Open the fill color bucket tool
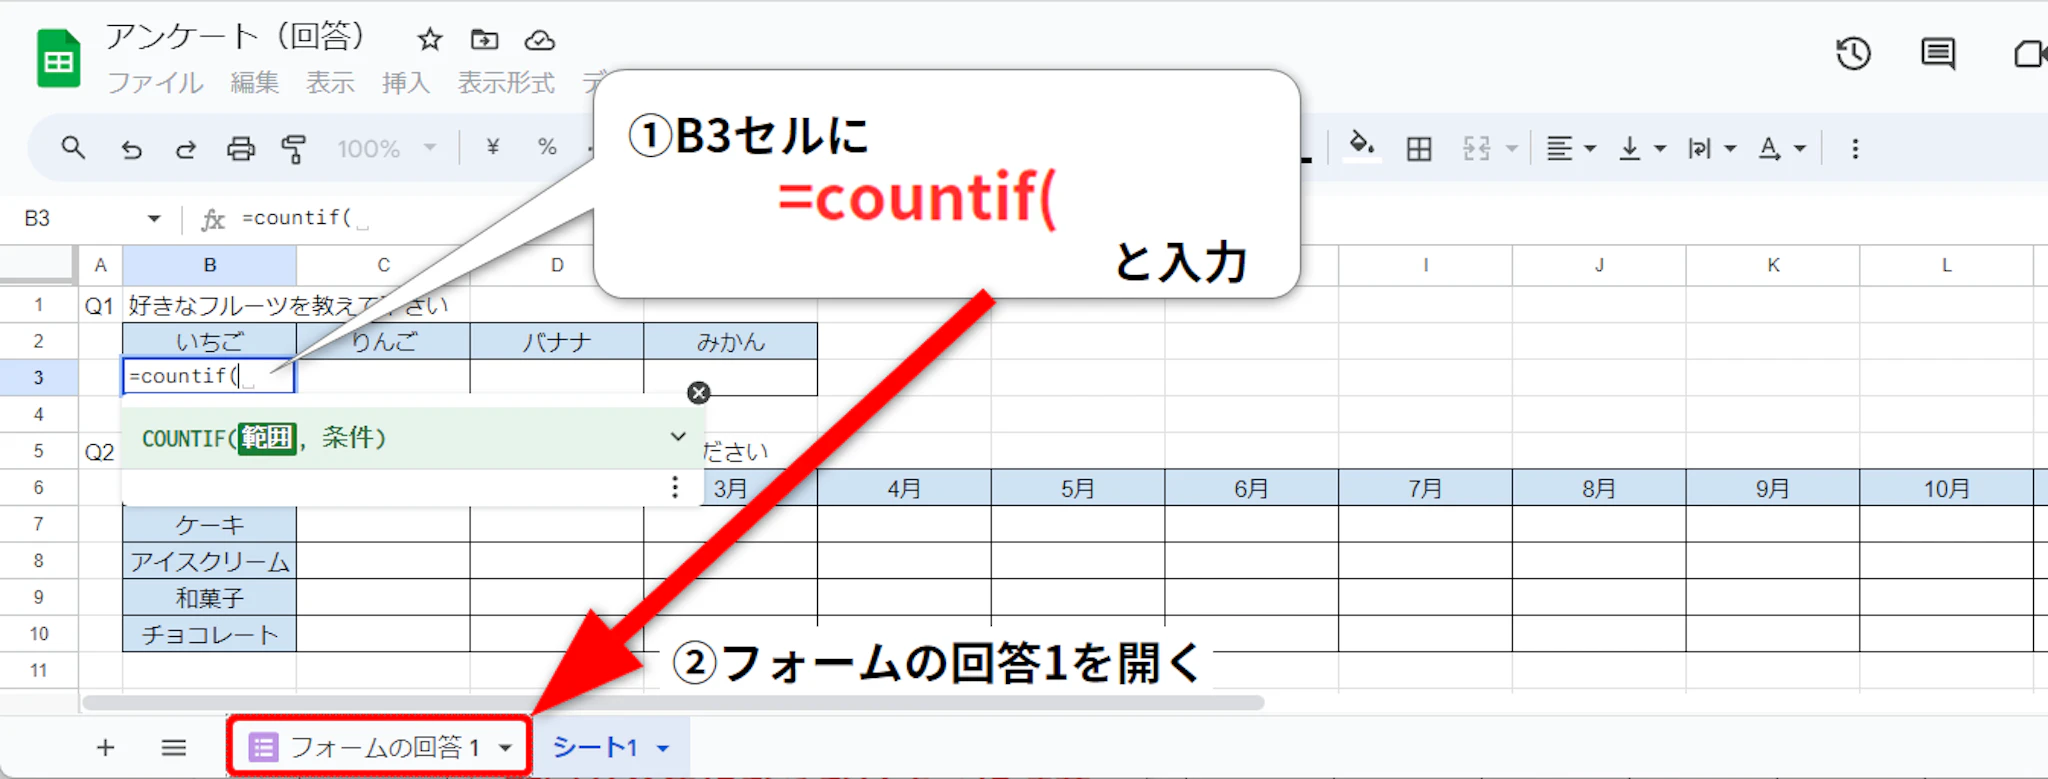The width and height of the screenshot is (2048, 779). (x=1360, y=146)
